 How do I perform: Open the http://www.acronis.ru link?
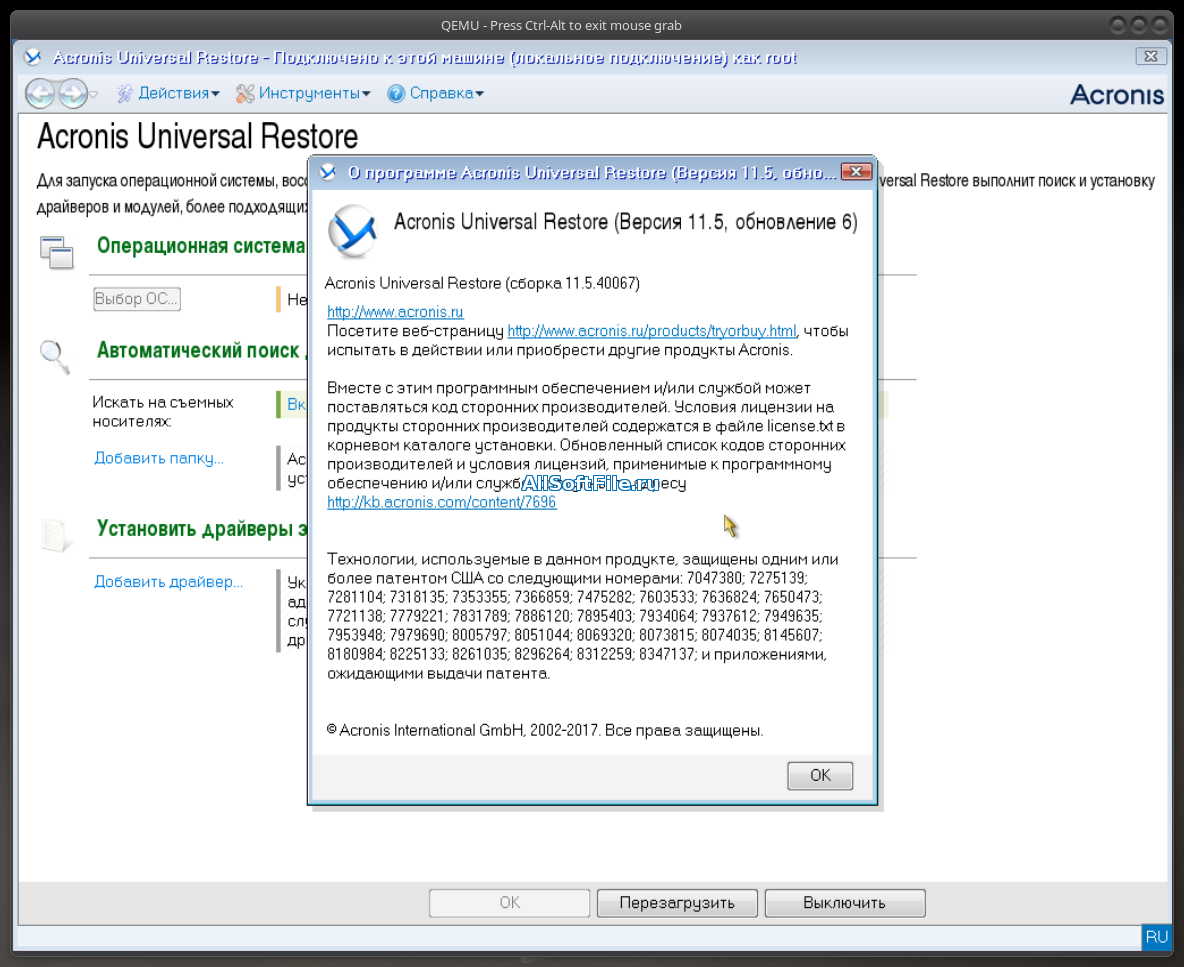pos(395,312)
